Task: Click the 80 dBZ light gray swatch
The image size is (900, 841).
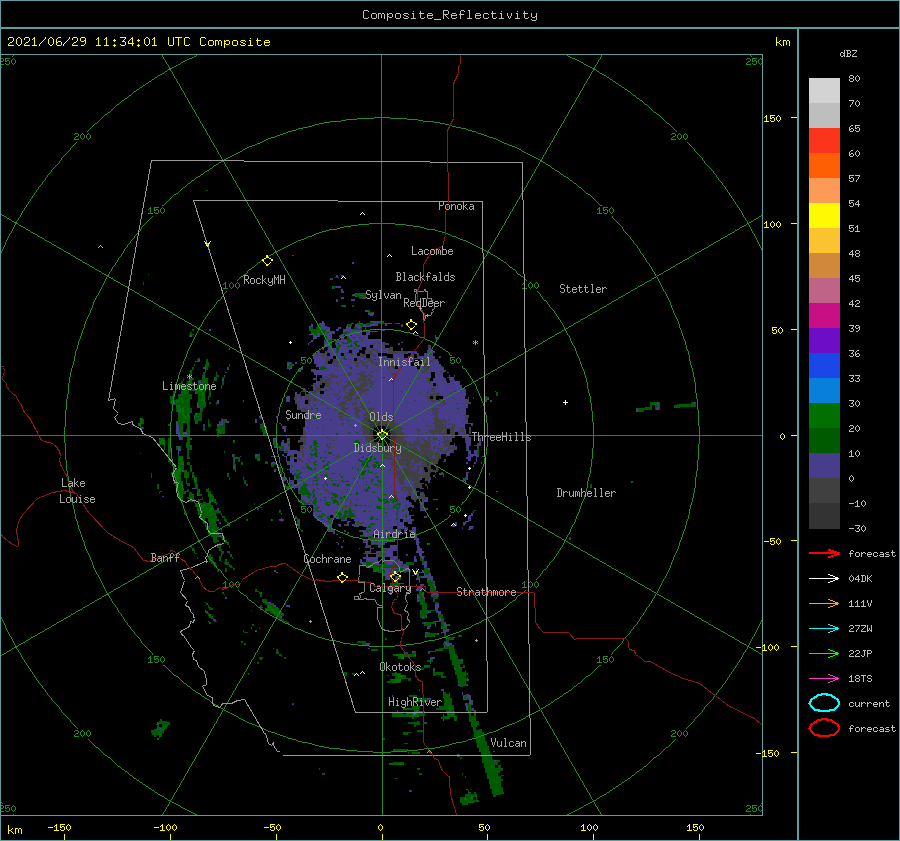Action: (824, 91)
